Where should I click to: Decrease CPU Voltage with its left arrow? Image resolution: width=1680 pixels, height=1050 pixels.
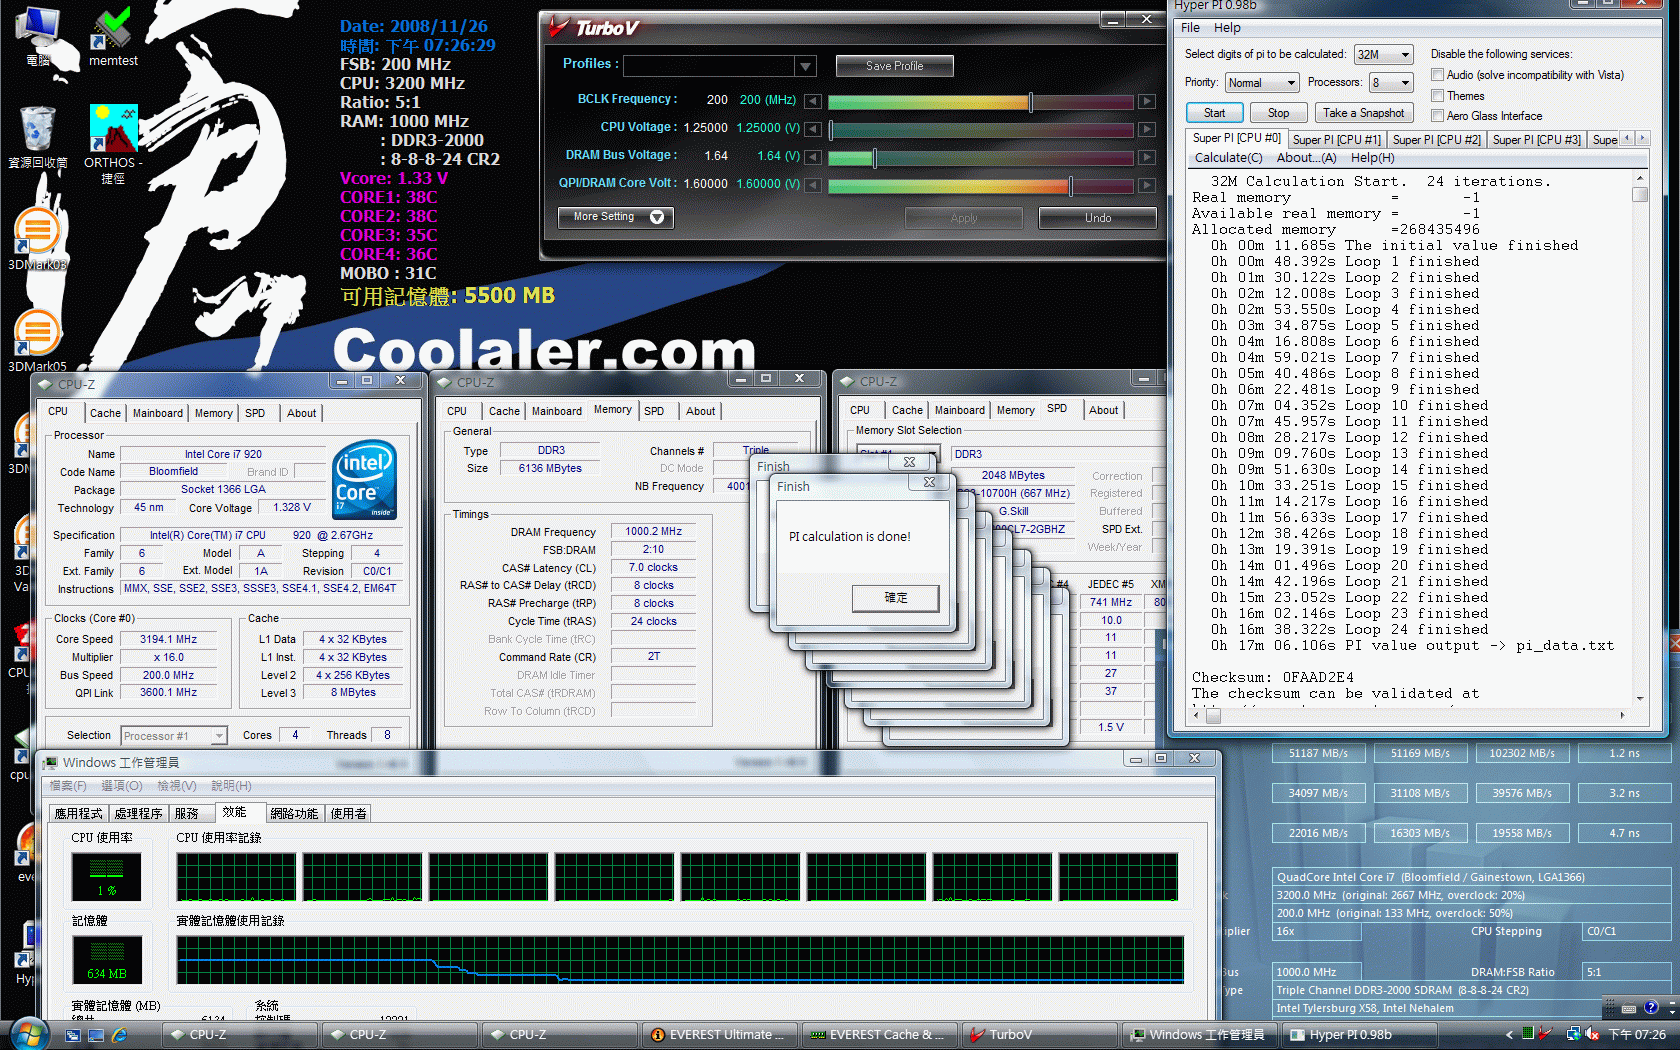[x=813, y=129]
